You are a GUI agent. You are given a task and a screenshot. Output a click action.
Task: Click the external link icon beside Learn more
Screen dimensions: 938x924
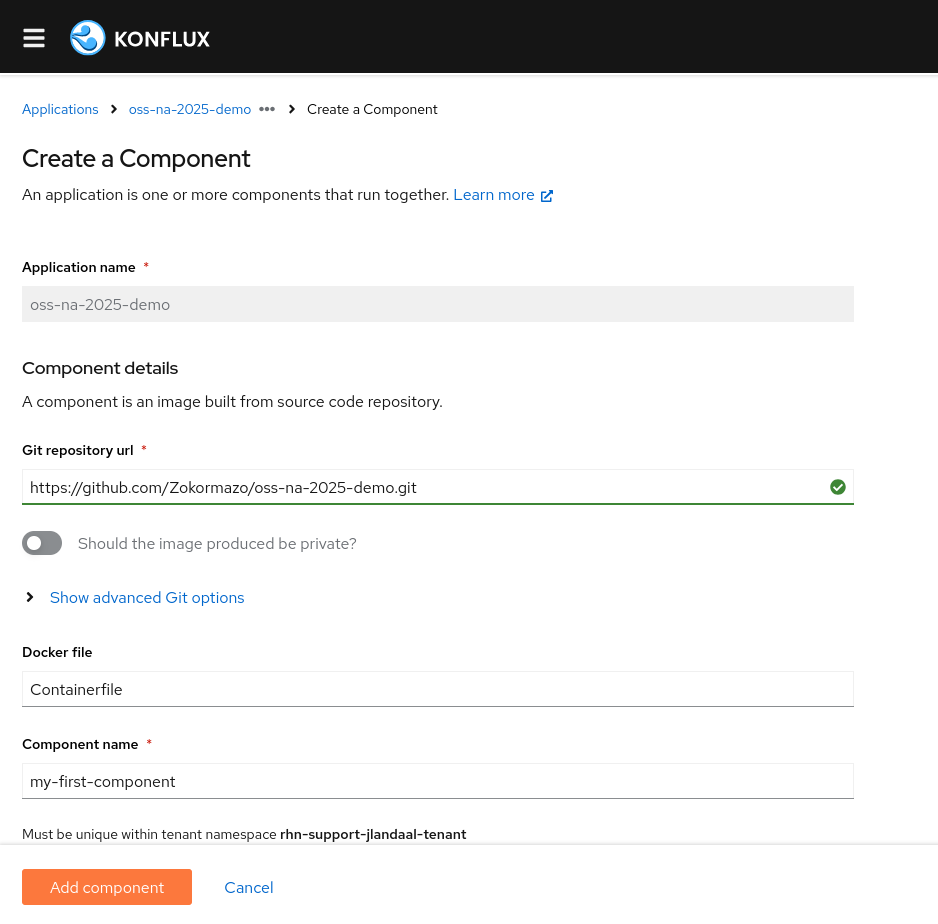(546, 195)
